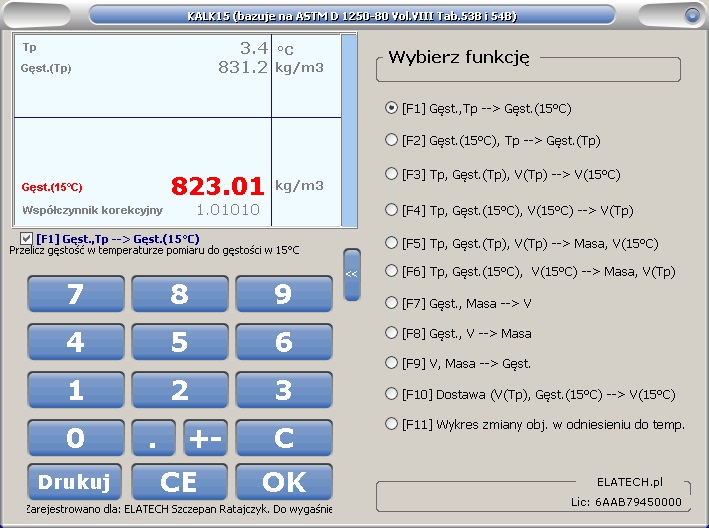
Task: Select F11 Wykres zmiany obj. option
Action: coord(535,424)
